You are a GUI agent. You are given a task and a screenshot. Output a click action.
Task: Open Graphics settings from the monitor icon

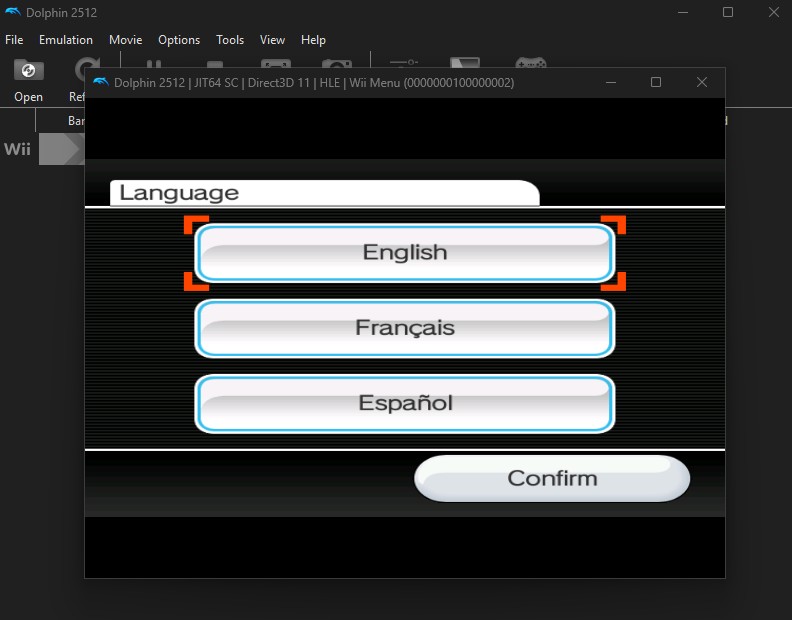465,61
